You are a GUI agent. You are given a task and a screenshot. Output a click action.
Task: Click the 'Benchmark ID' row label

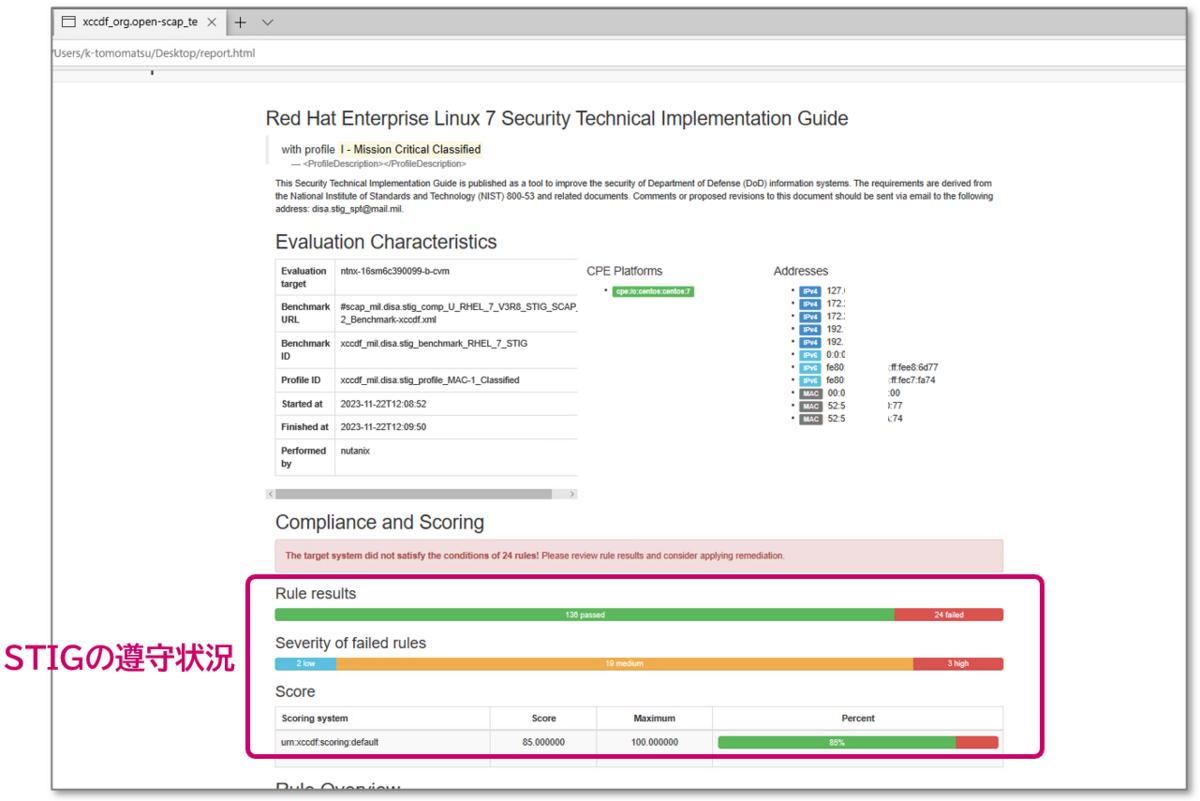pyautogui.click(x=305, y=349)
